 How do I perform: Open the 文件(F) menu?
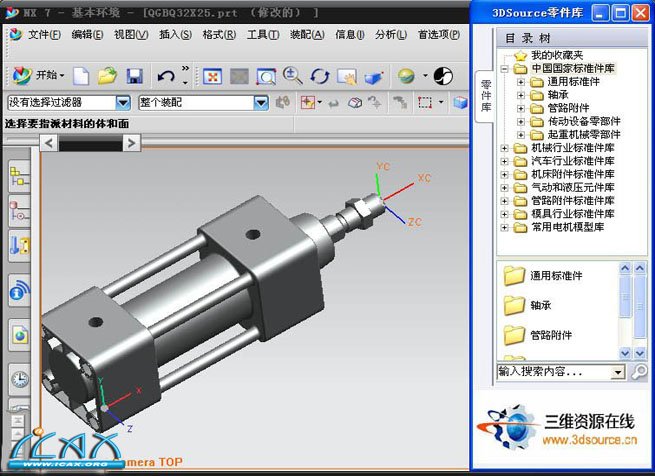[x=44, y=34]
